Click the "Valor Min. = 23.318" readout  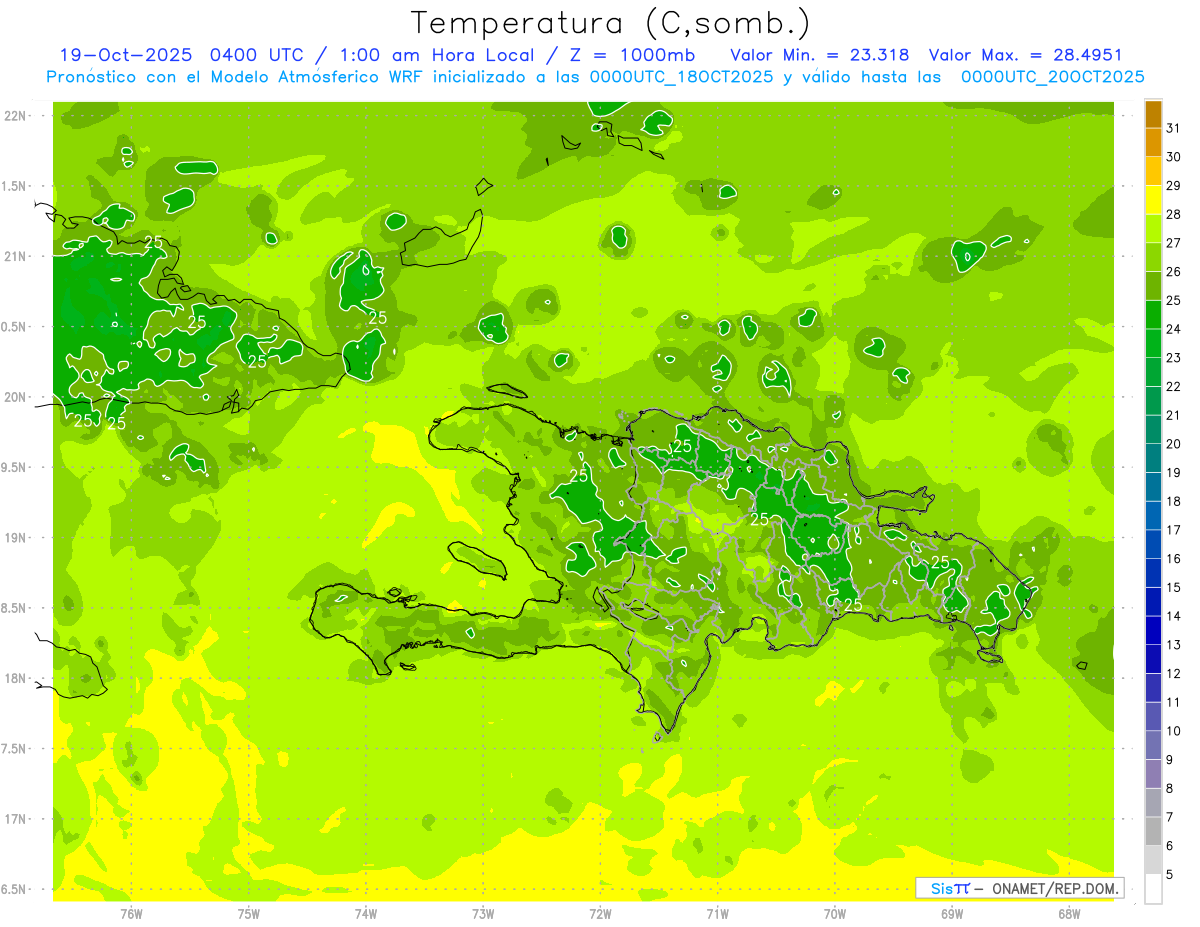click(x=819, y=55)
